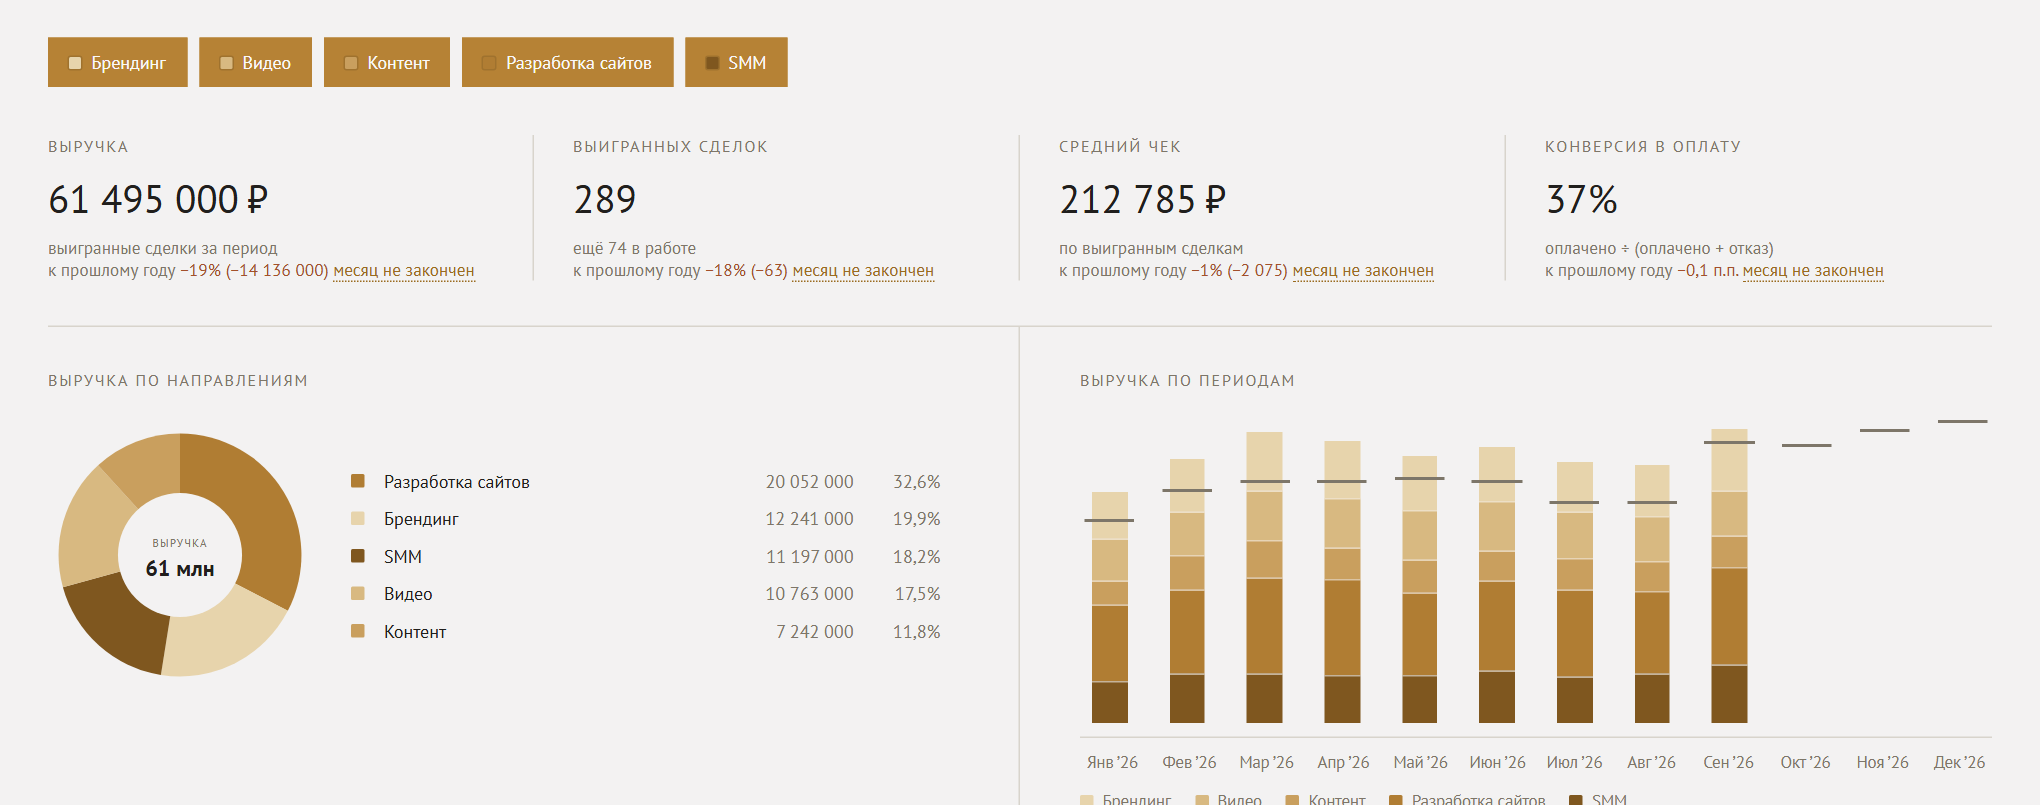Click the stacked bar for Июн '26
The width and height of the screenshot is (2040, 805).
tap(1497, 585)
